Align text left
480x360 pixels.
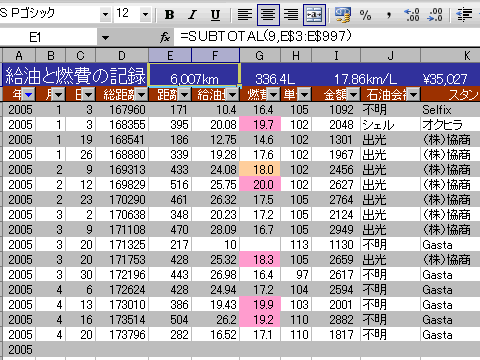[245, 15]
